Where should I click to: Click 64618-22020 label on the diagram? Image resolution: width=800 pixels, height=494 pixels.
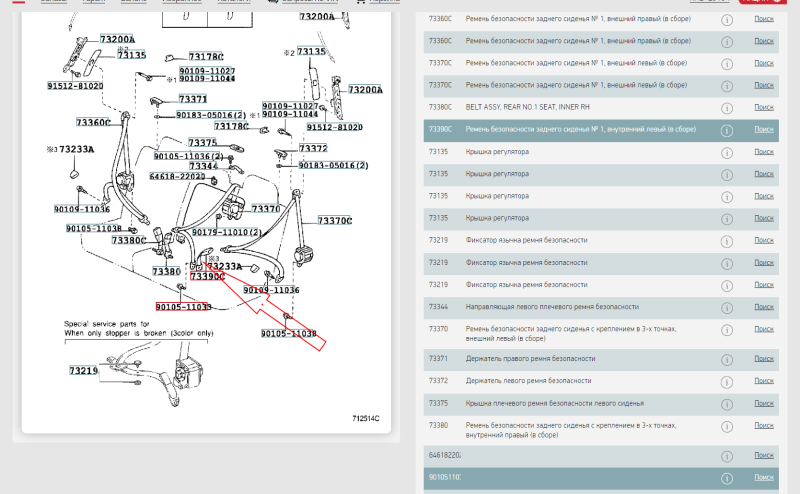click(x=177, y=176)
